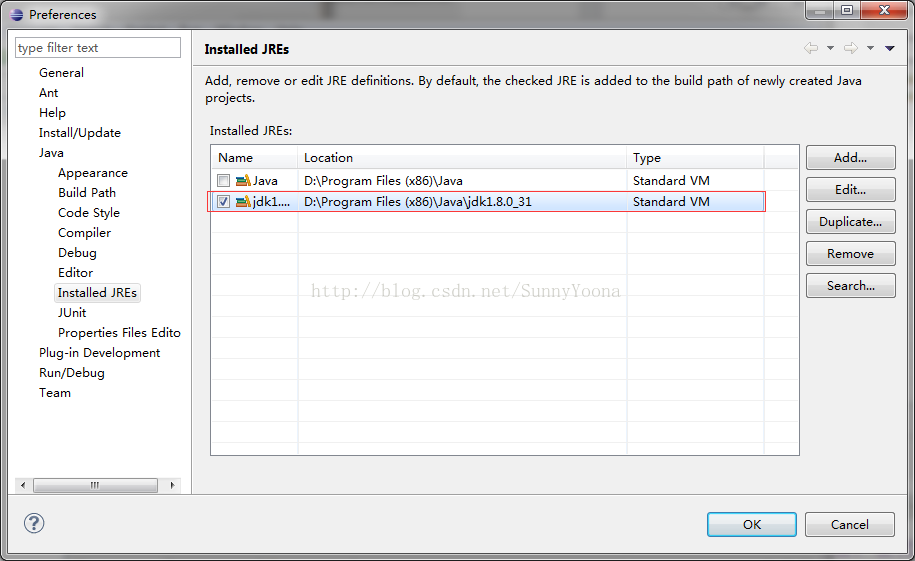
Task: Click the Duplicate... button
Action: click(850, 222)
